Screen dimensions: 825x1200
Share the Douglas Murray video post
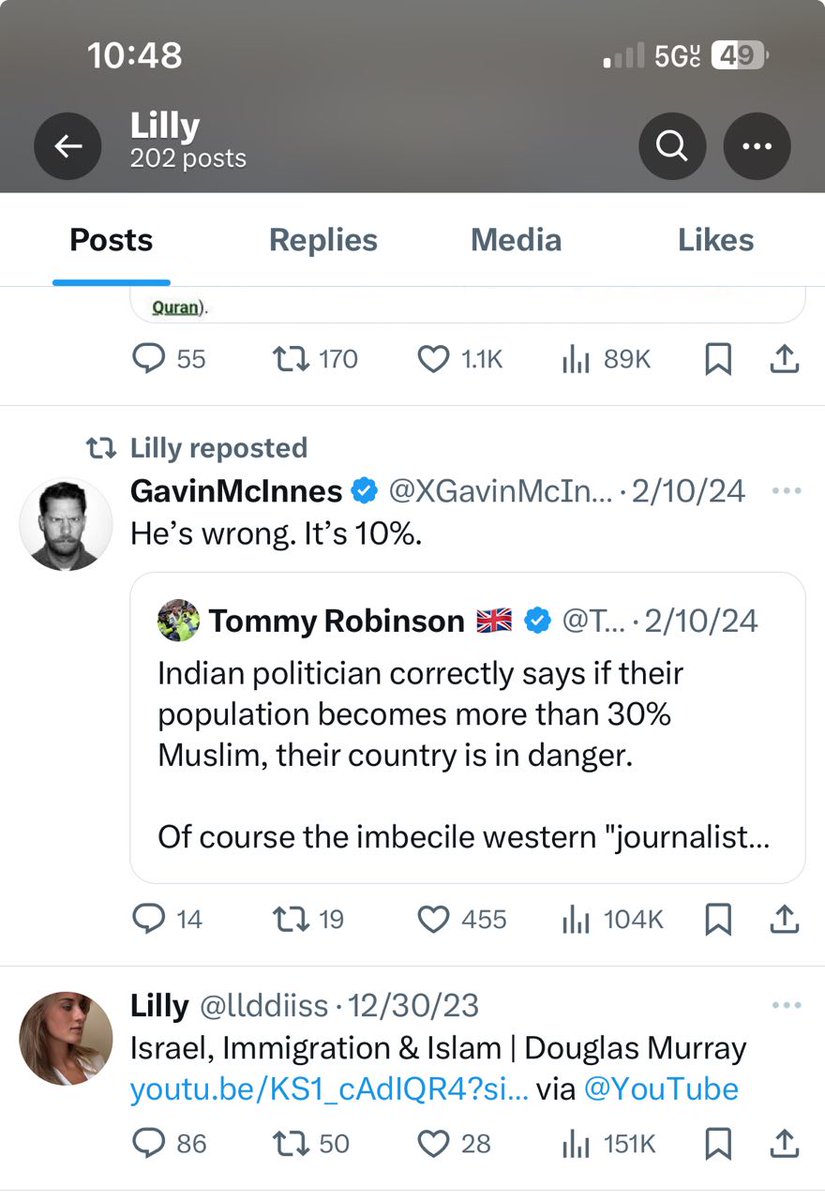pos(786,1143)
